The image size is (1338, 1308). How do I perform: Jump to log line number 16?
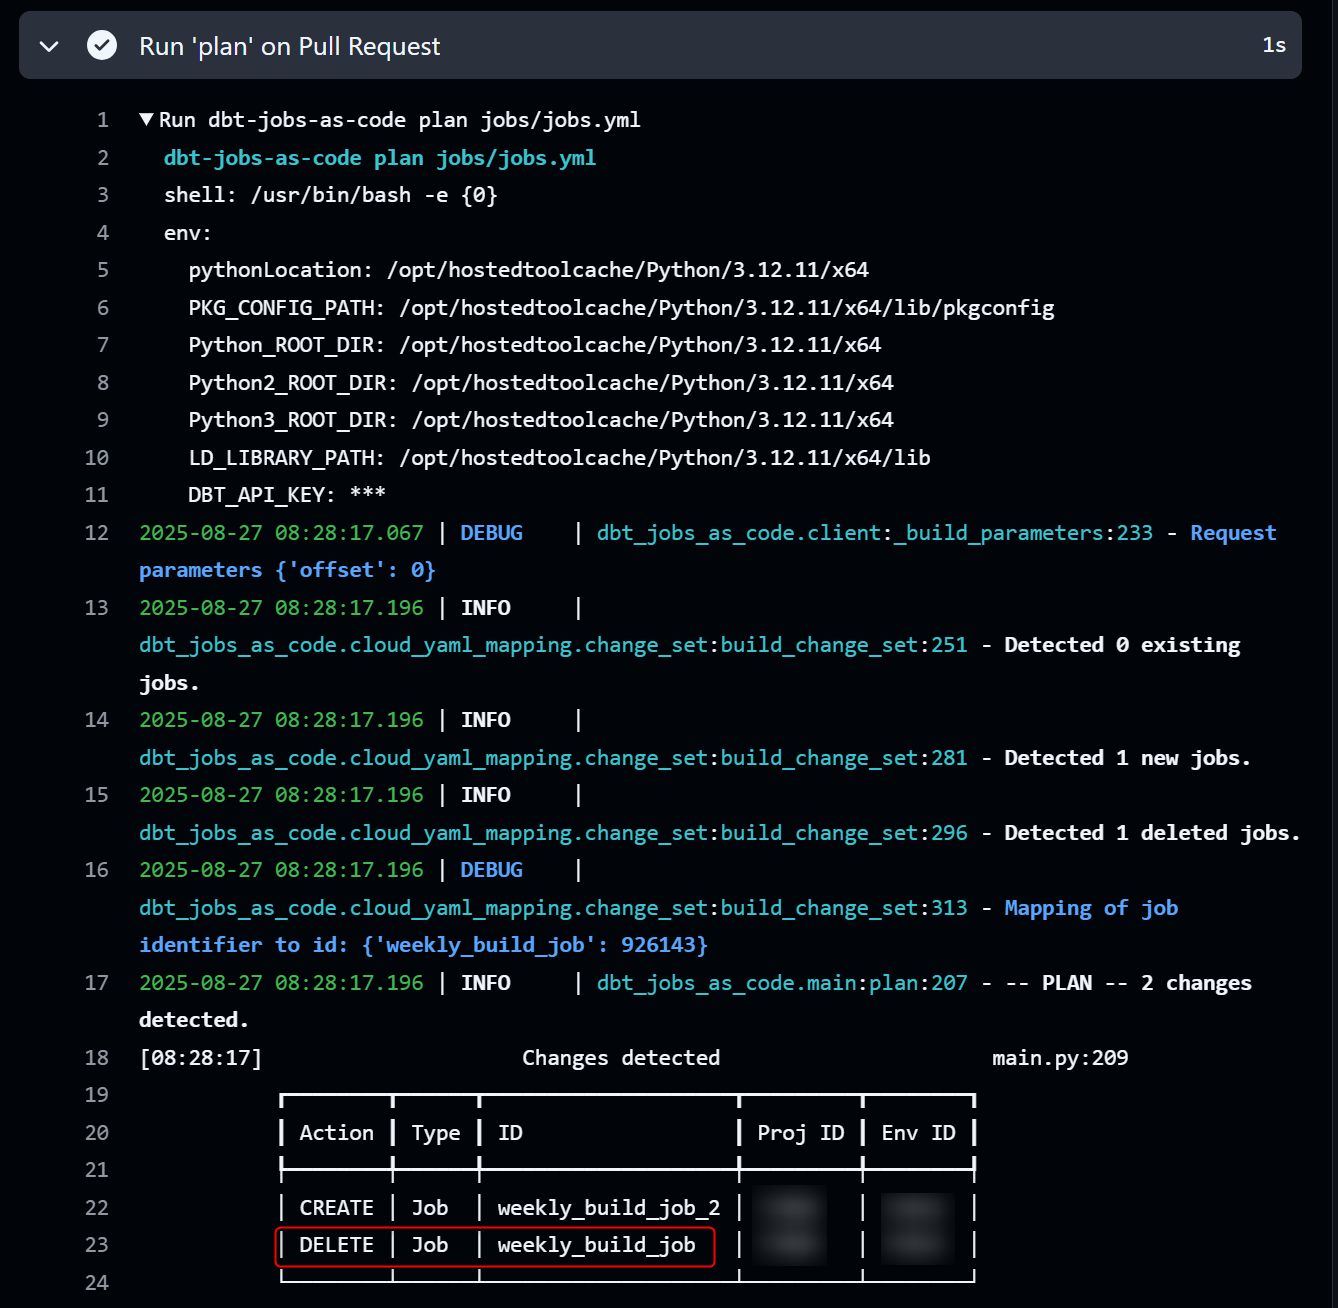[97, 870]
